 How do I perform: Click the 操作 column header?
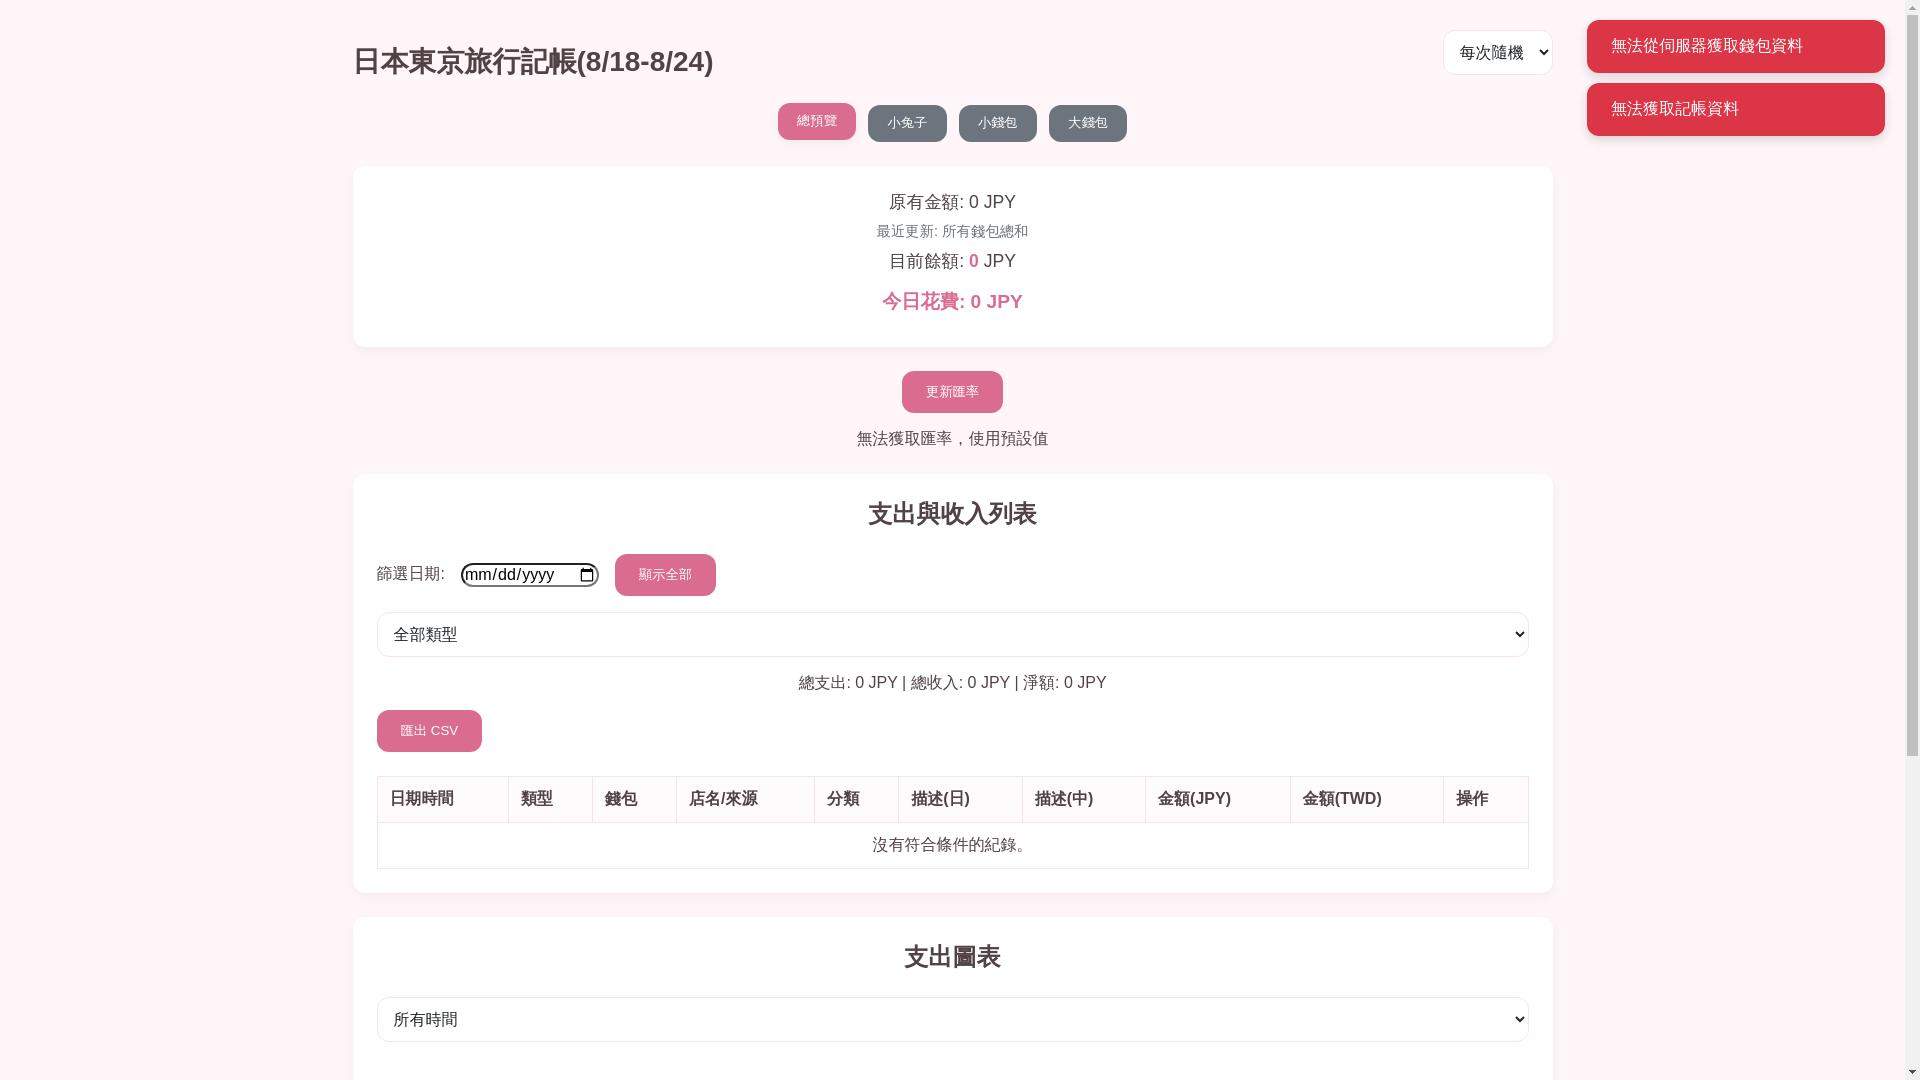pyautogui.click(x=1486, y=799)
